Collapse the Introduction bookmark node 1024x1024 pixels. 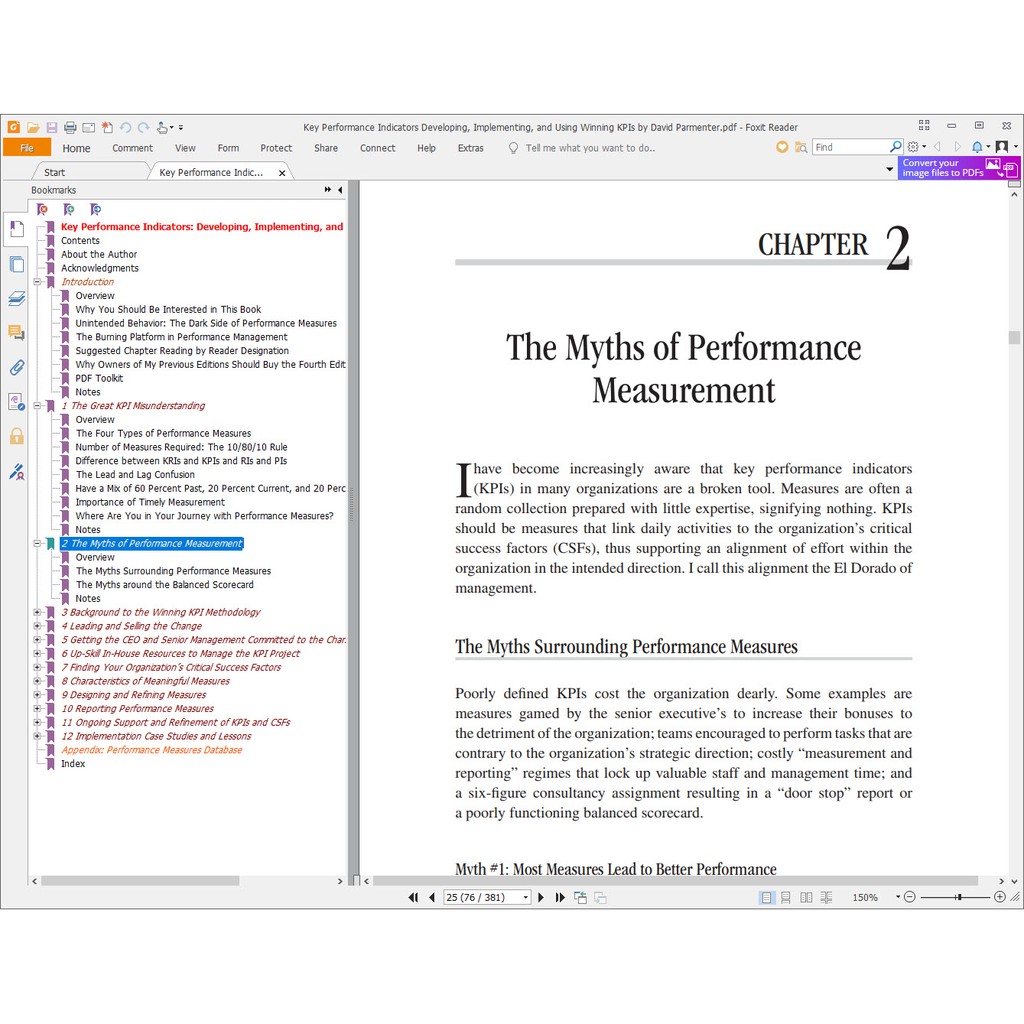click(37, 282)
